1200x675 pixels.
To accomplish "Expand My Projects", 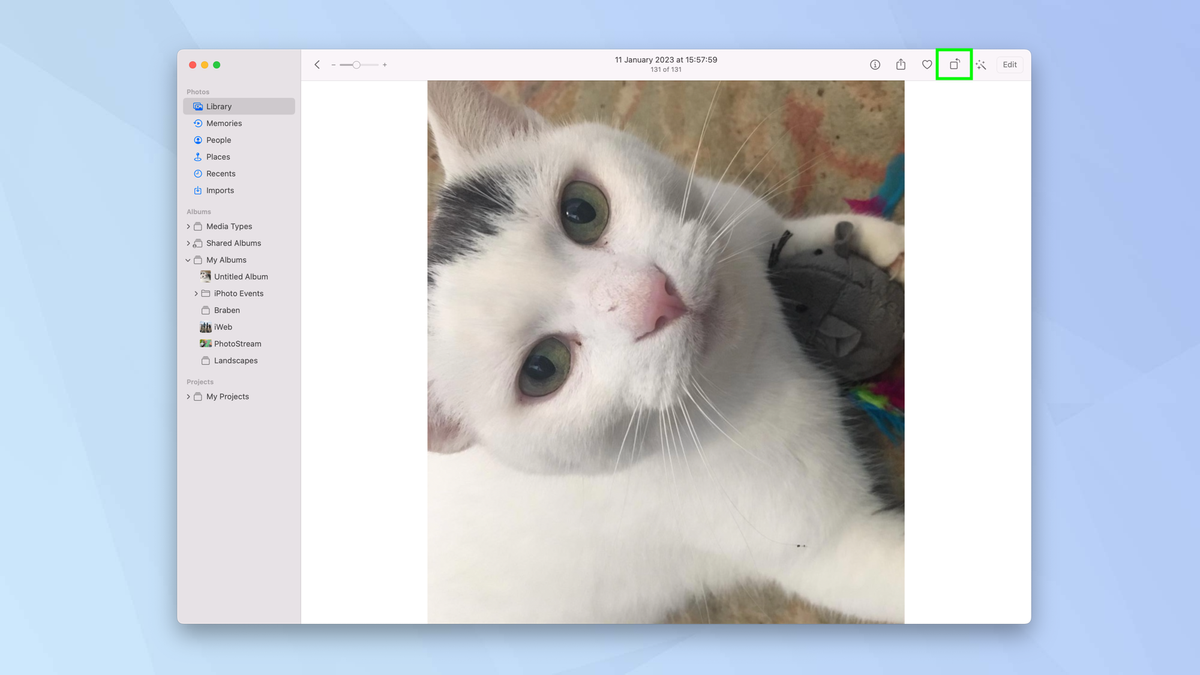I will (x=189, y=396).
